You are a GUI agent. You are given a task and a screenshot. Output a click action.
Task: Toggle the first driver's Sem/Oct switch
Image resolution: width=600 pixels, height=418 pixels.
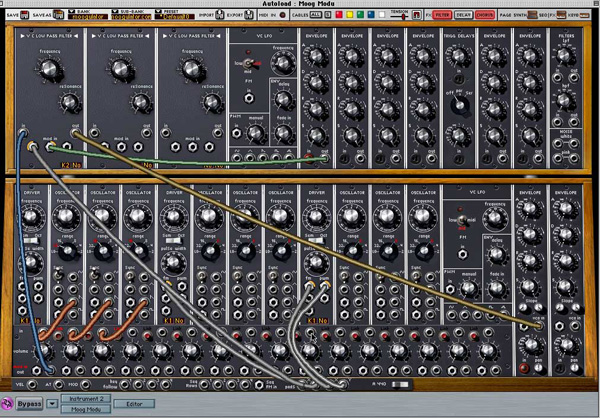(31, 240)
